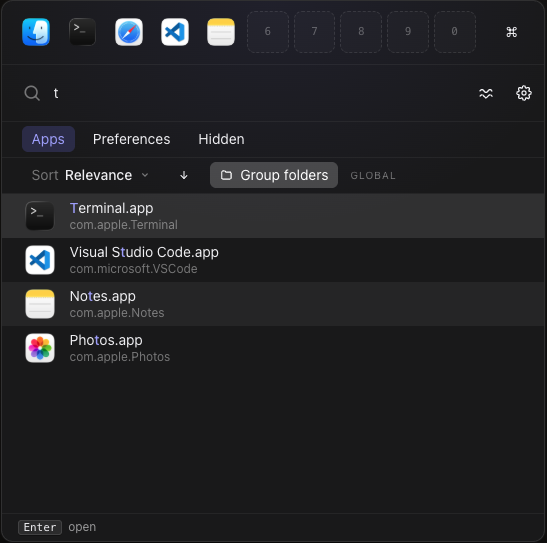Screen dimensions: 547x543
Task: Select empty slot 7
Action: pyautogui.click(x=314, y=32)
